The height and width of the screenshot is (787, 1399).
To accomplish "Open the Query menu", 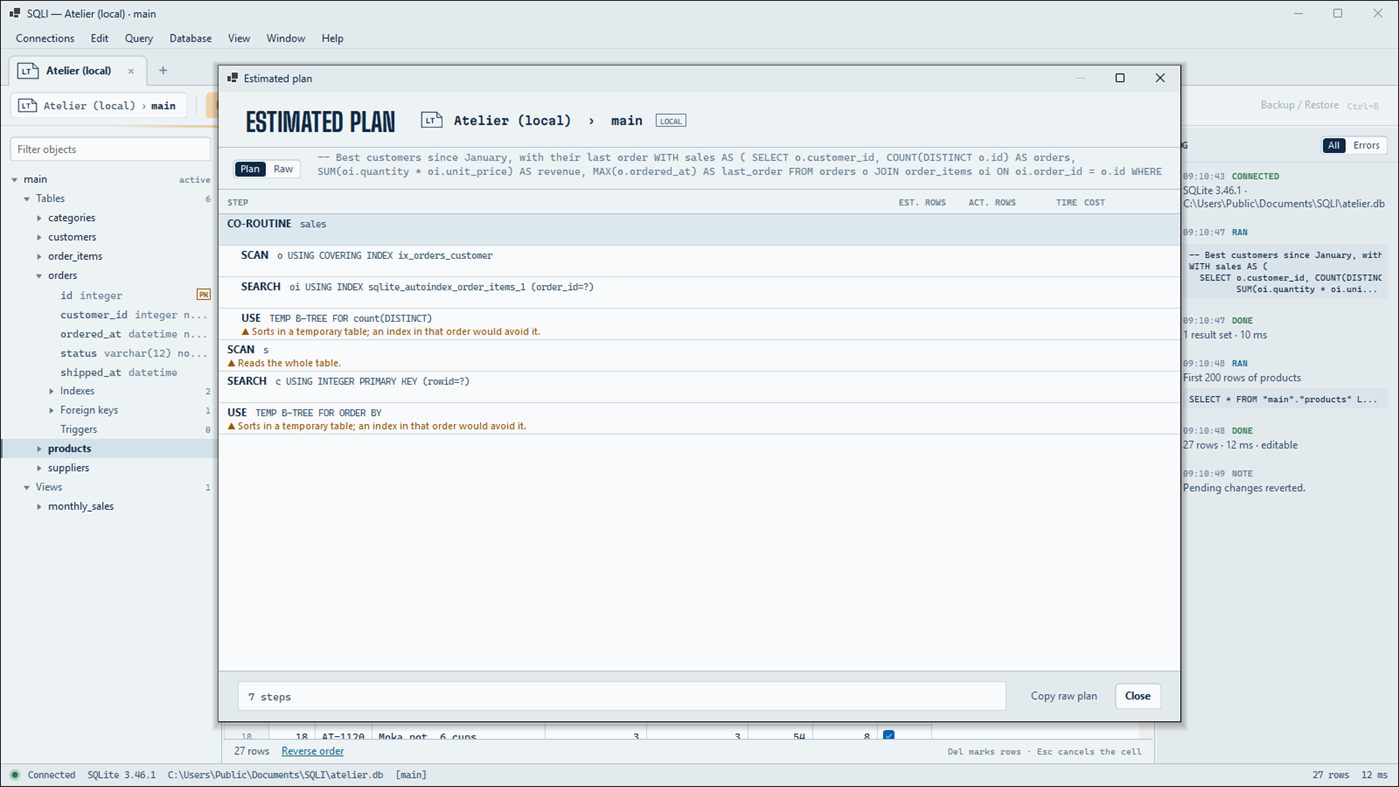I will click(x=139, y=39).
